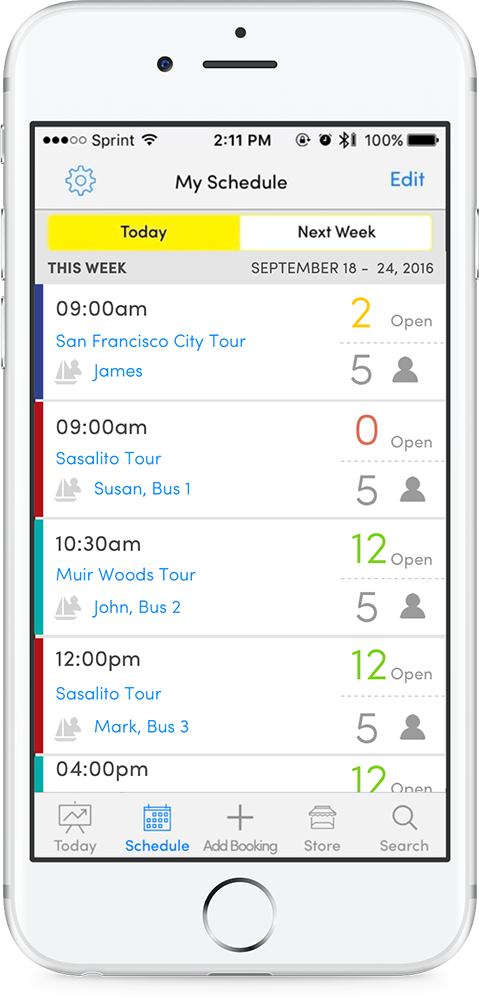
Task: Select guide John, Bus 2
Action: (137, 607)
